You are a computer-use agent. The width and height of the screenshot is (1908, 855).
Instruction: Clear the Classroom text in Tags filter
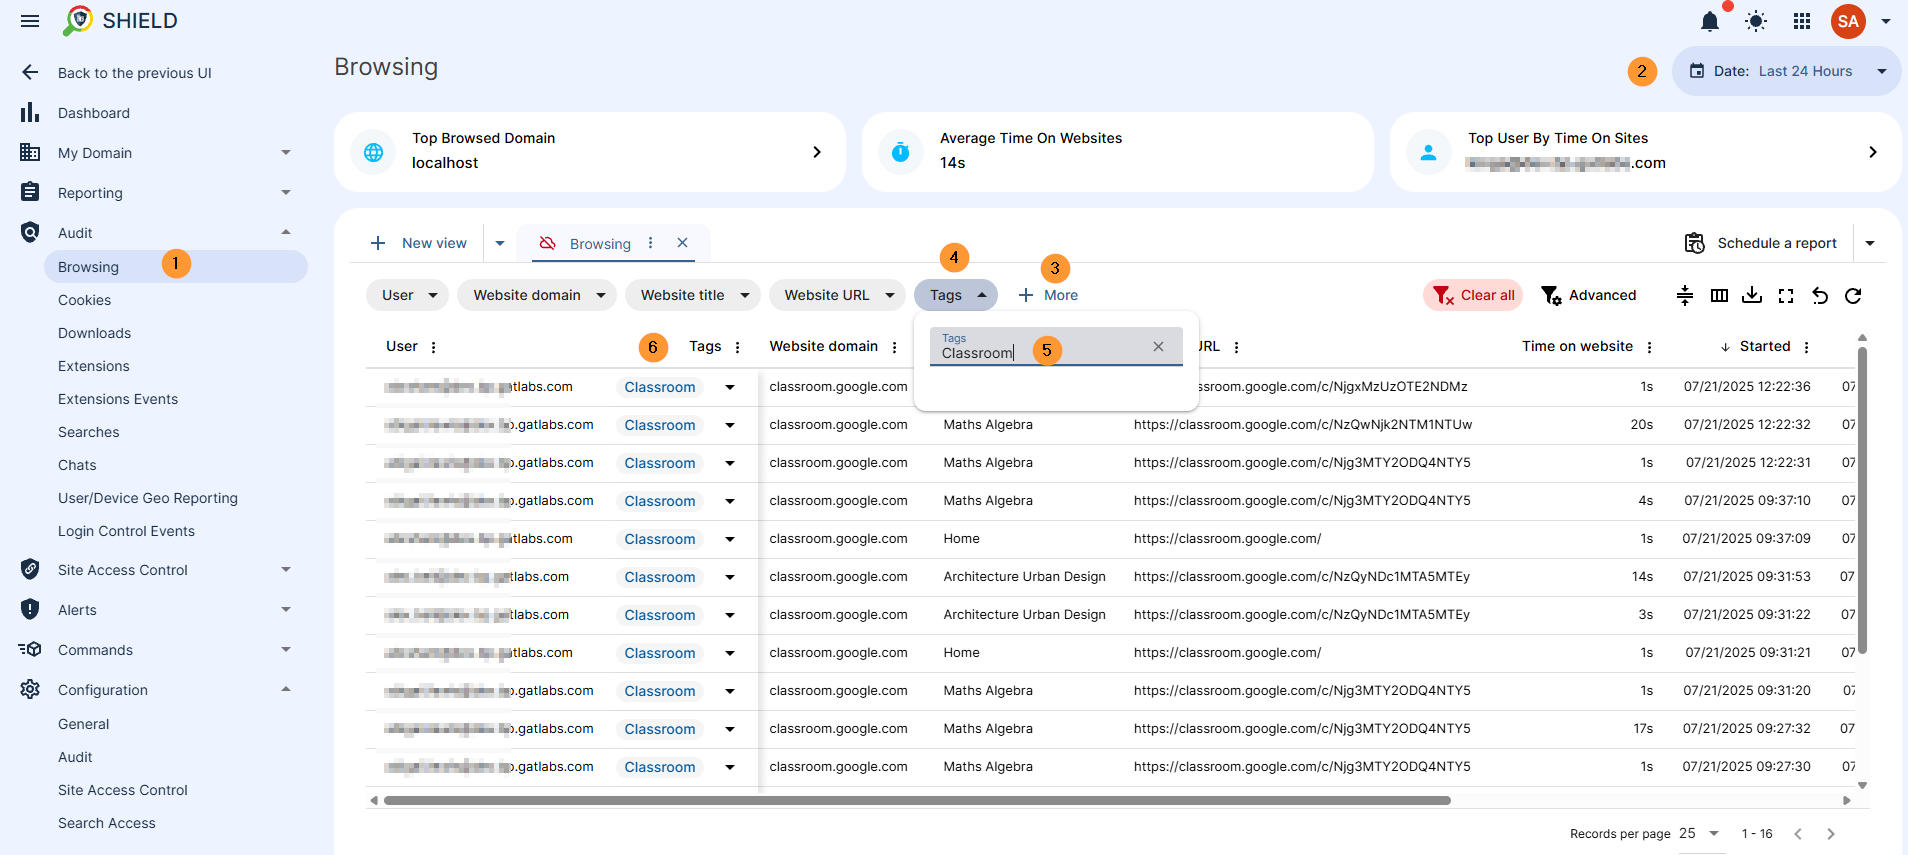[x=1158, y=346]
